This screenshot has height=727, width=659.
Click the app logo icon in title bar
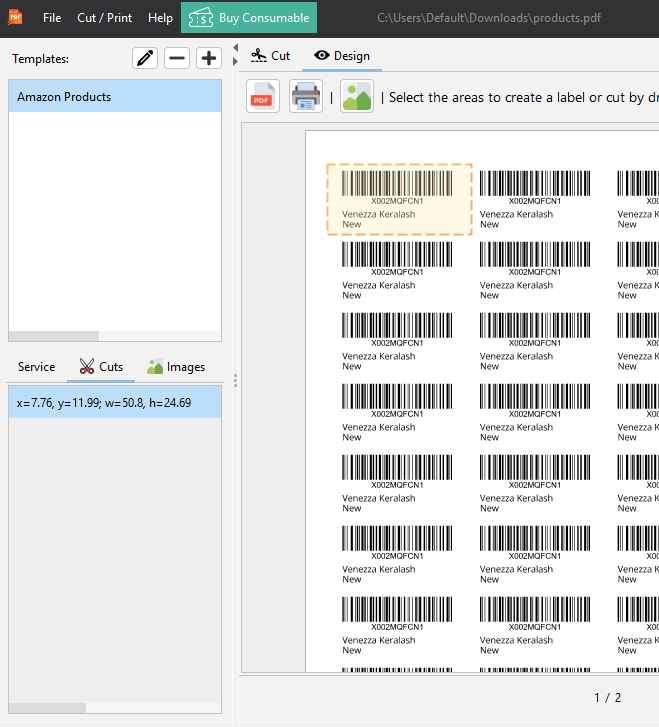coord(15,17)
